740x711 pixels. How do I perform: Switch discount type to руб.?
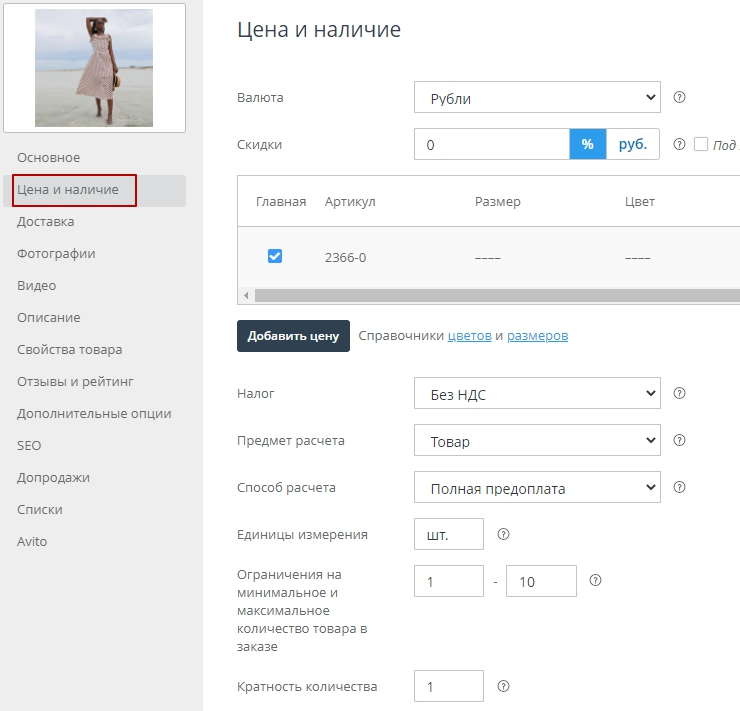pos(633,144)
